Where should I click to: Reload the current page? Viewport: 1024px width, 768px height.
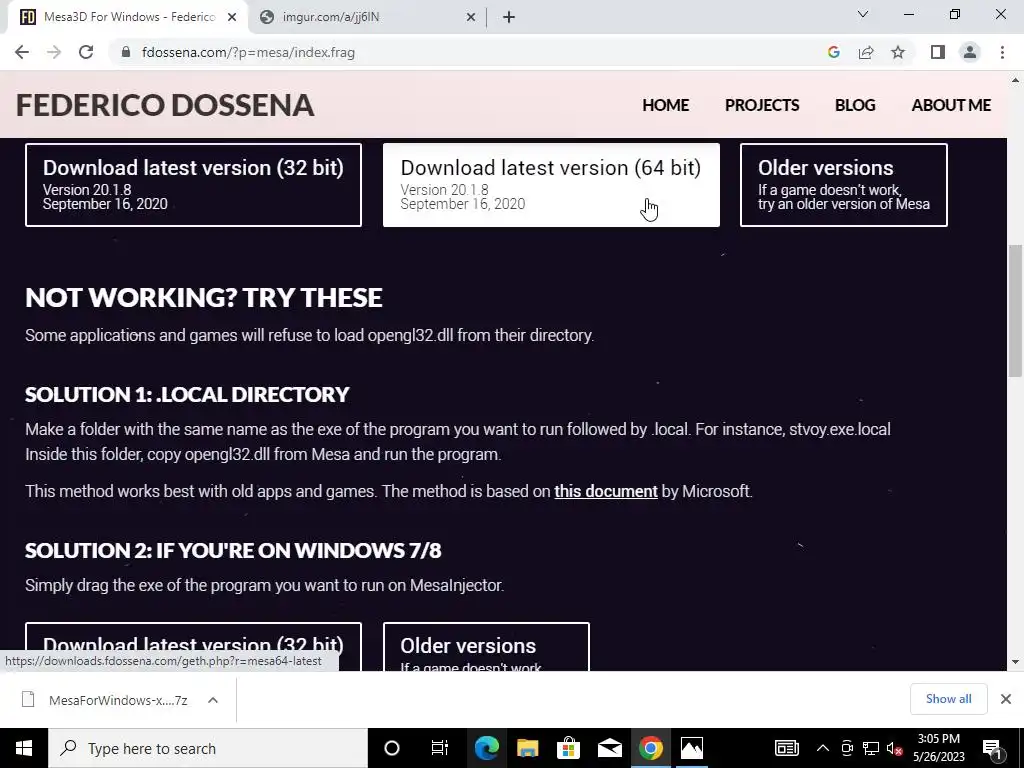click(x=86, y=52)
